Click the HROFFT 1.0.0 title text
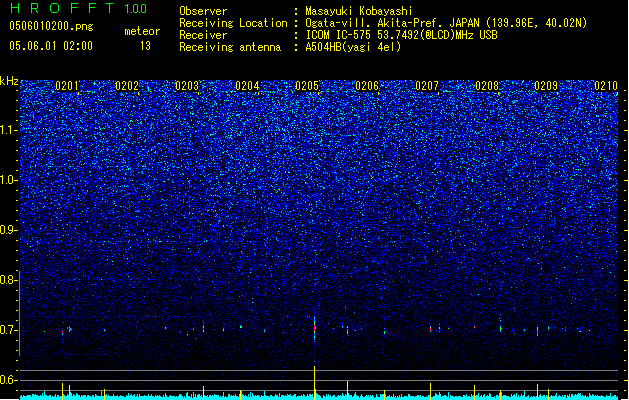 79,8
